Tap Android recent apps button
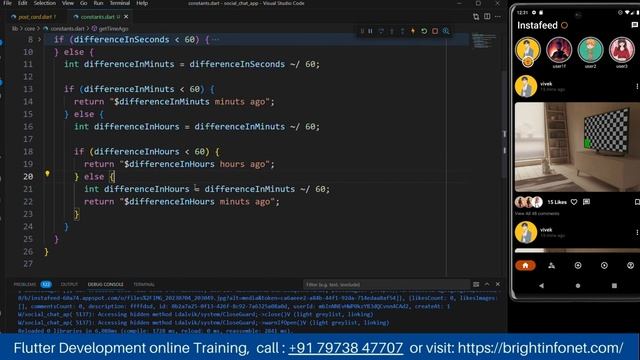Screen dimensions: 640x360 pos(614,286)
